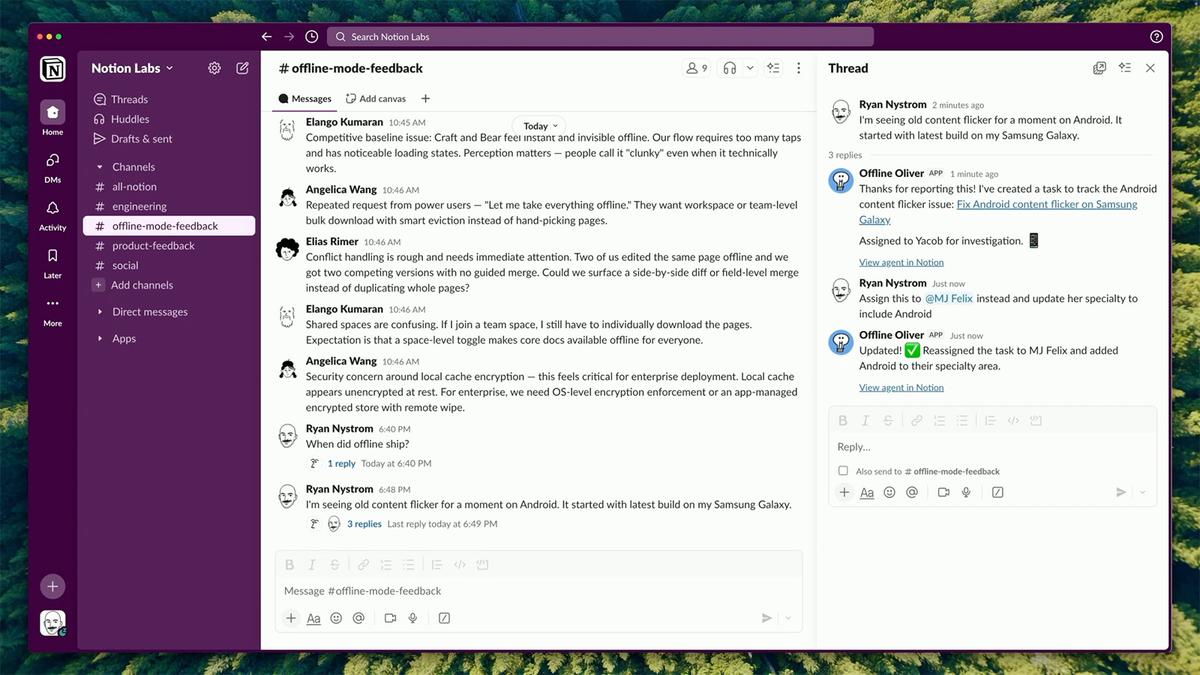
Task: Toggle italic in channel composer
Action: [x=312, y=564]
